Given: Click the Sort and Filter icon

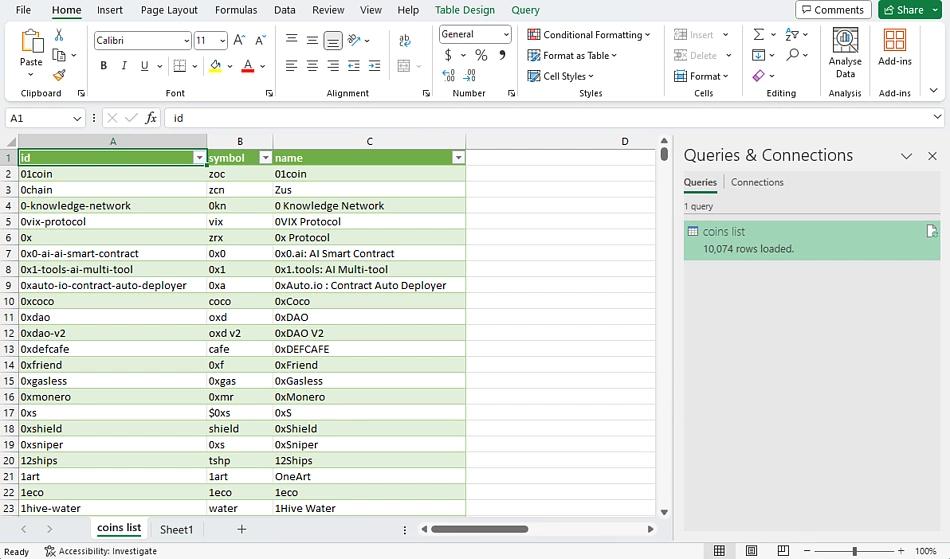Looking at the screenshot, I should coord(791,35).
